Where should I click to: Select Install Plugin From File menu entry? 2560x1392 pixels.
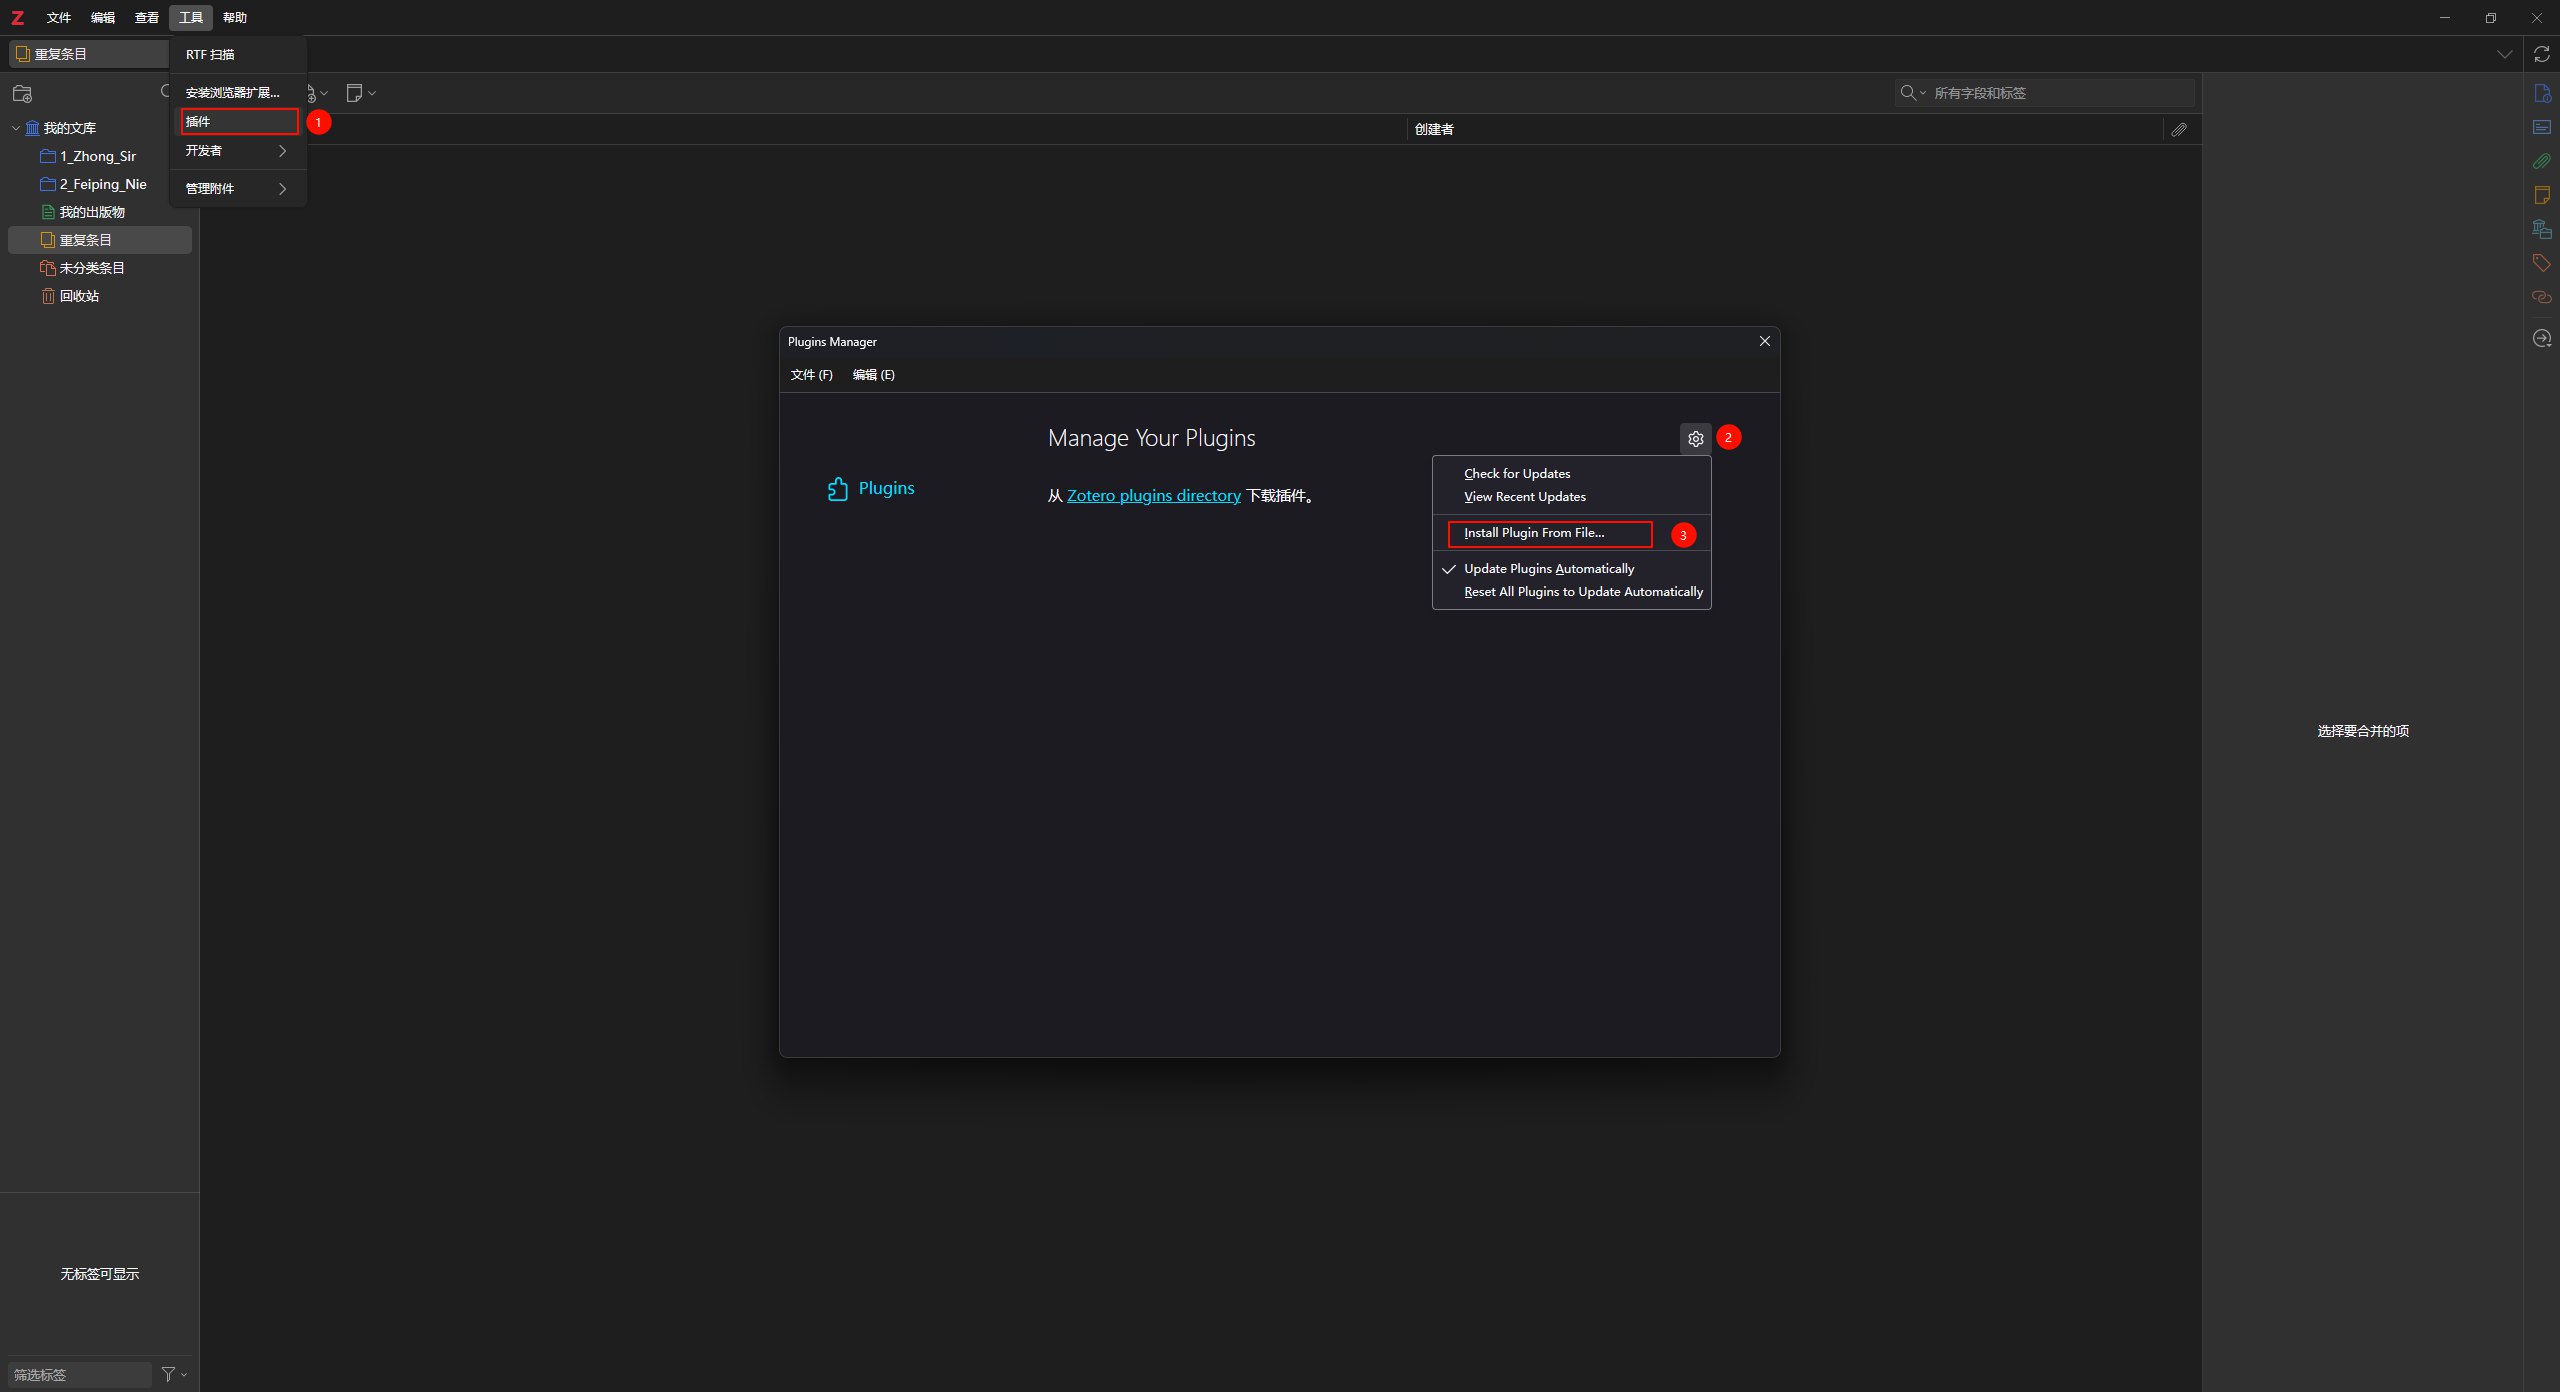point(1534,533)
